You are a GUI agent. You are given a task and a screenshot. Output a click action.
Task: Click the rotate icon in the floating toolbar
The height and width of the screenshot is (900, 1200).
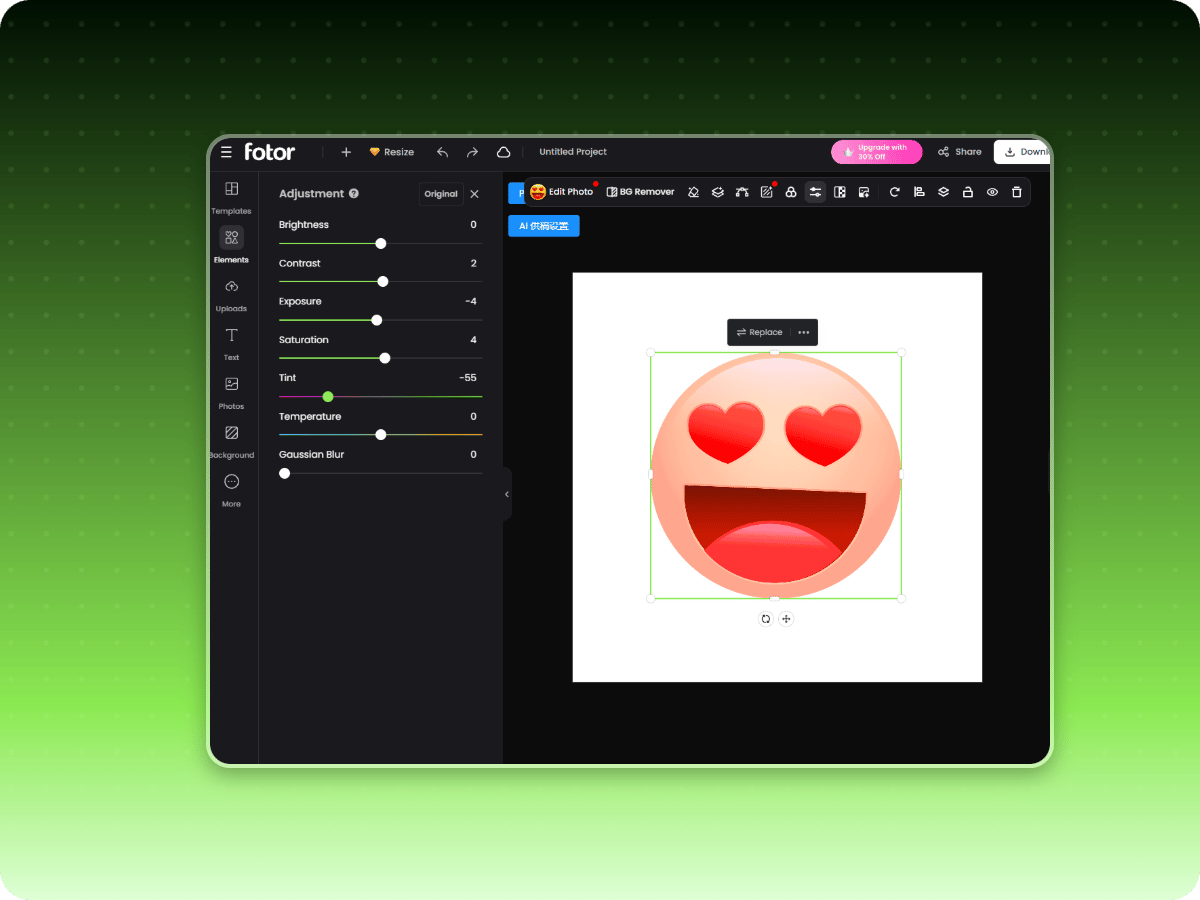(895, 192)
